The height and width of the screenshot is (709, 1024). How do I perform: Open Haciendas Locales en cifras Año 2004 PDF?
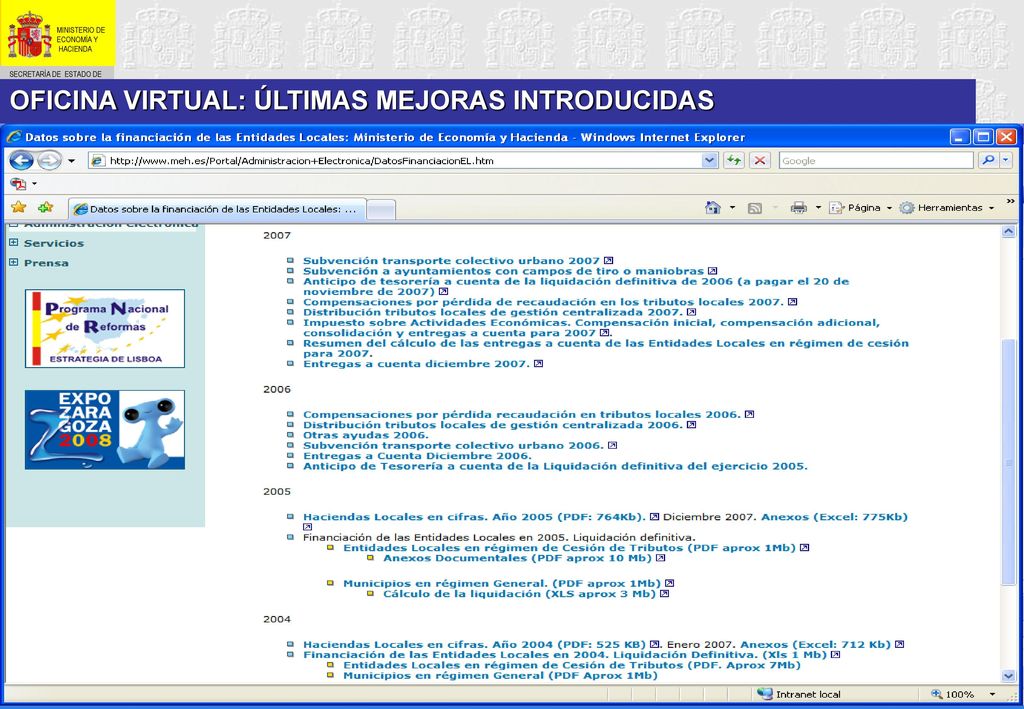pos(474,645)
